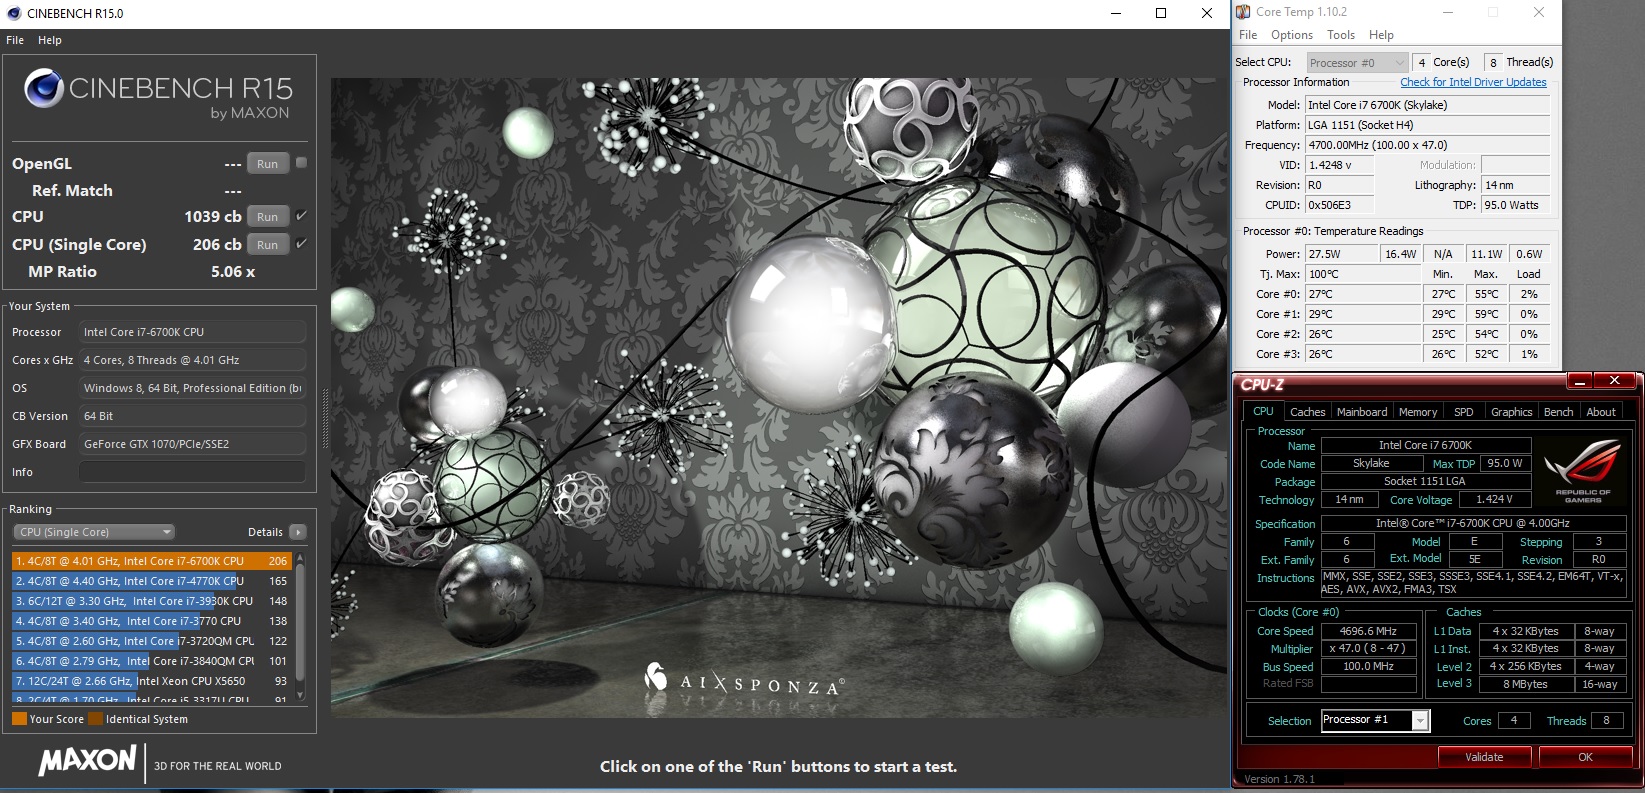
Task: Run the CPU benchmark
Action: click(x=267, y=217)
